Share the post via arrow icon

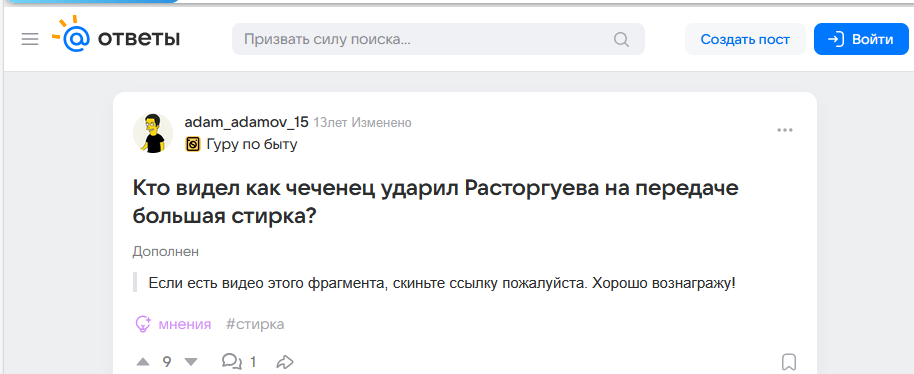click(284, 362)
